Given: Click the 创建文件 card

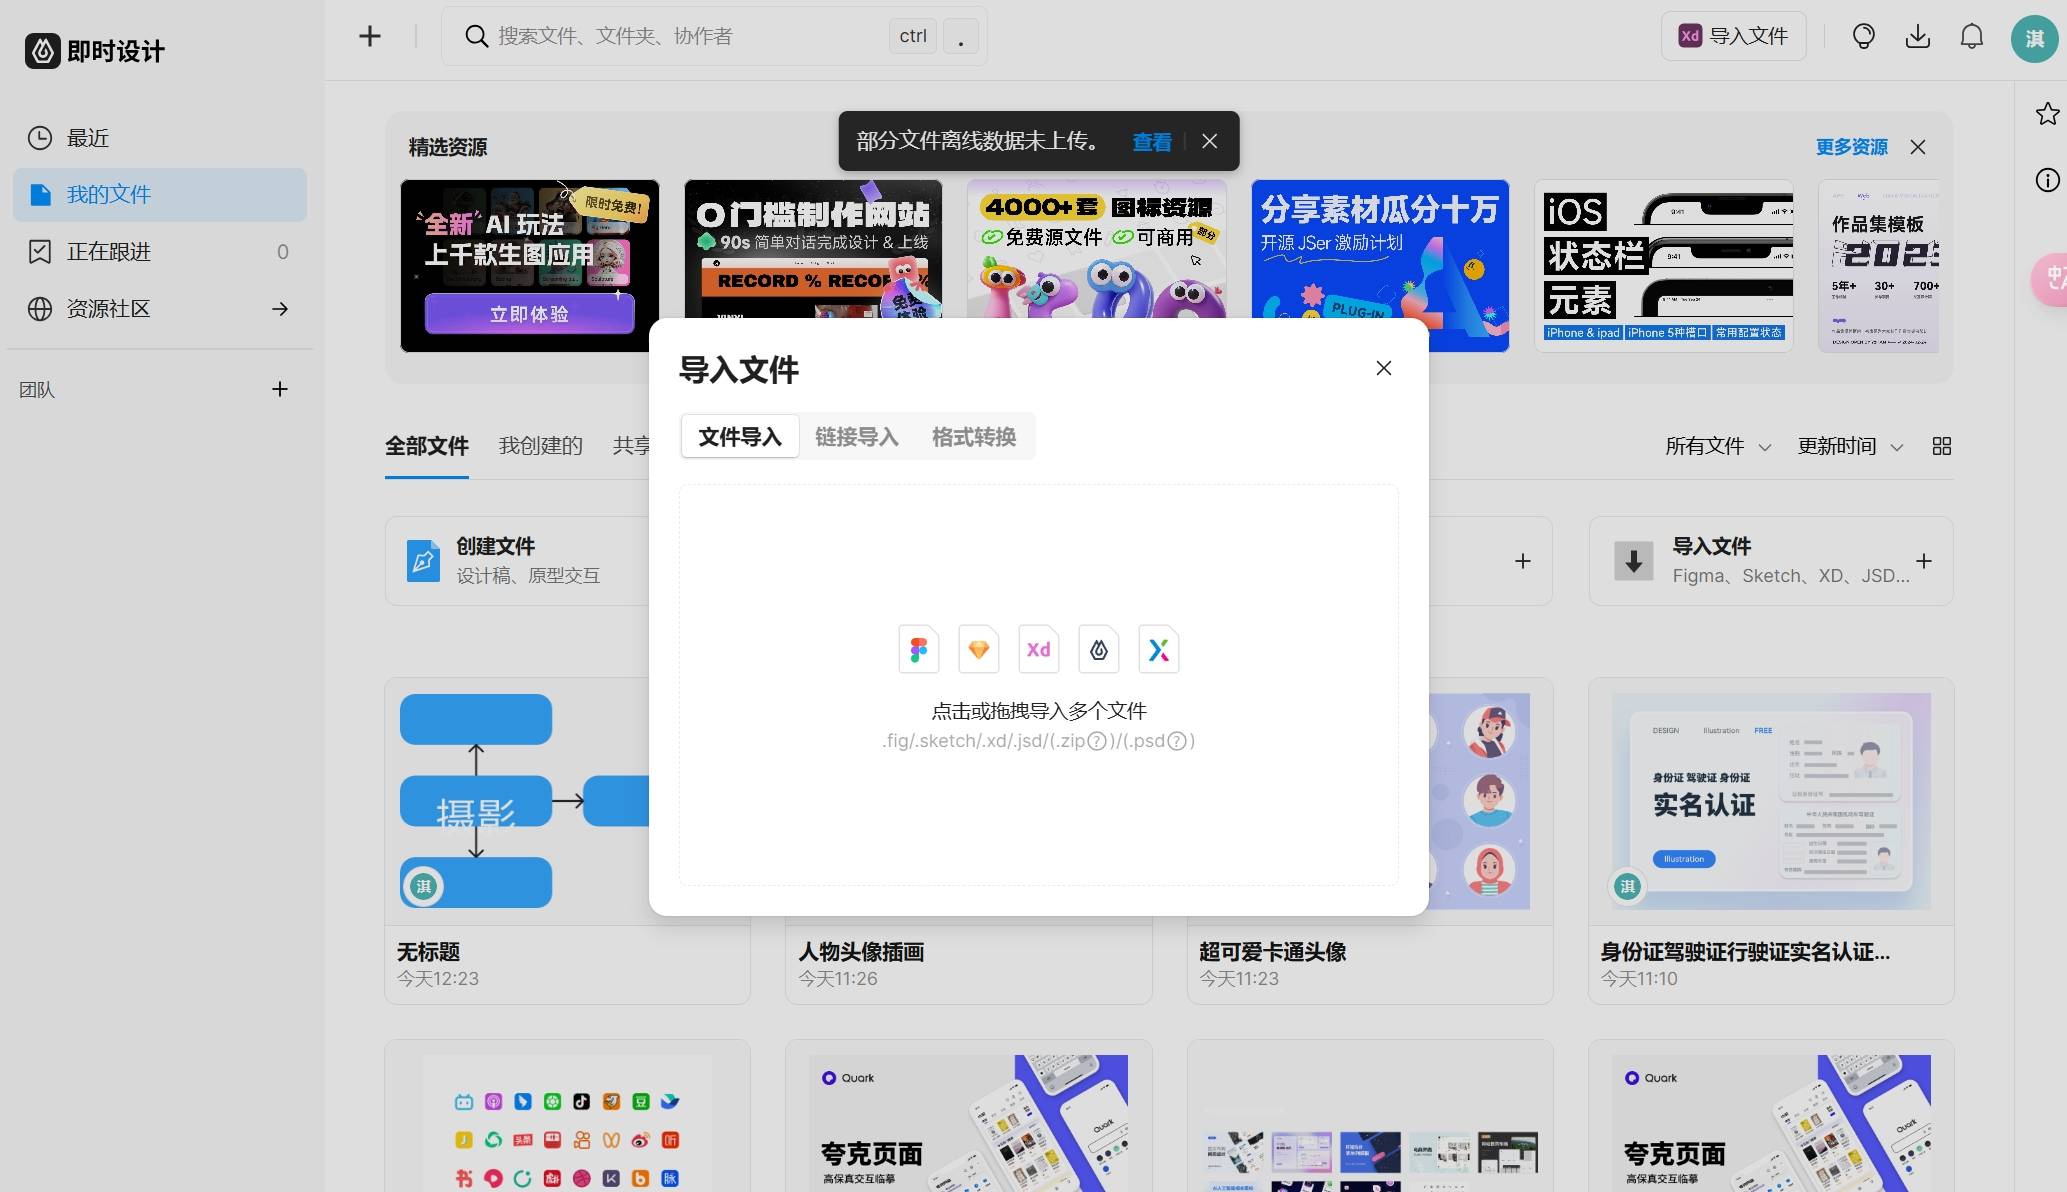Looking at the screenshot, I should [x=518, y=561].
